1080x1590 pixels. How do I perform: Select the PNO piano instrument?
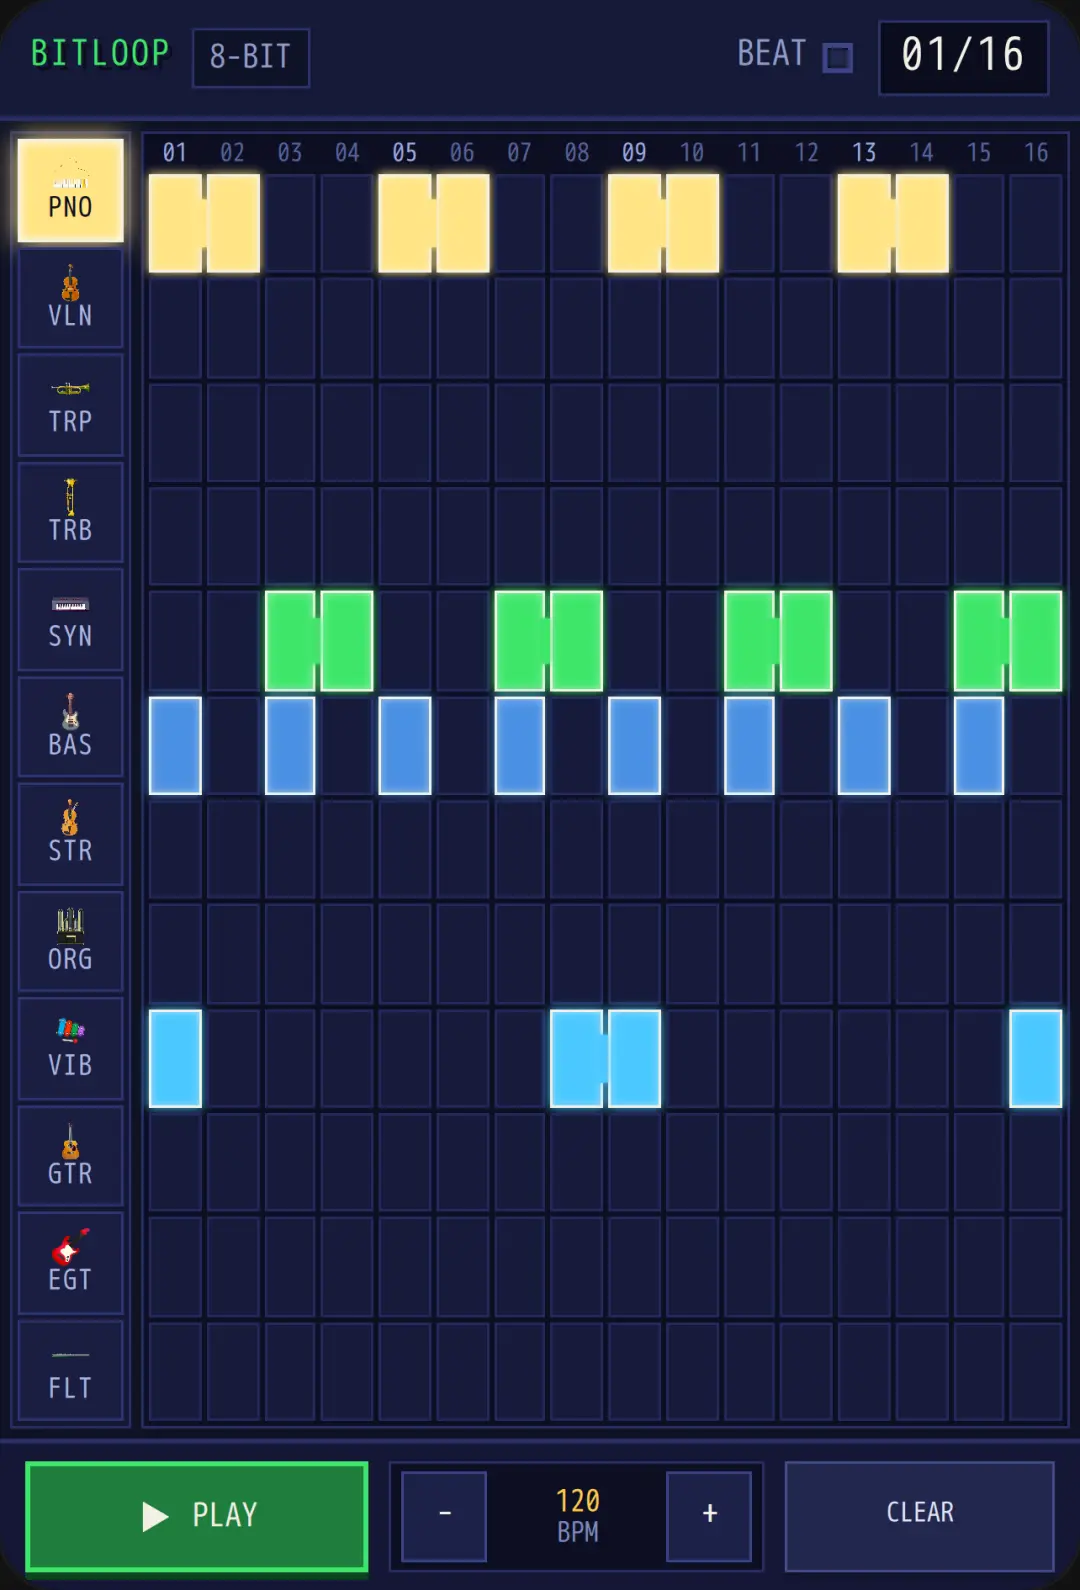click(70, 190)
